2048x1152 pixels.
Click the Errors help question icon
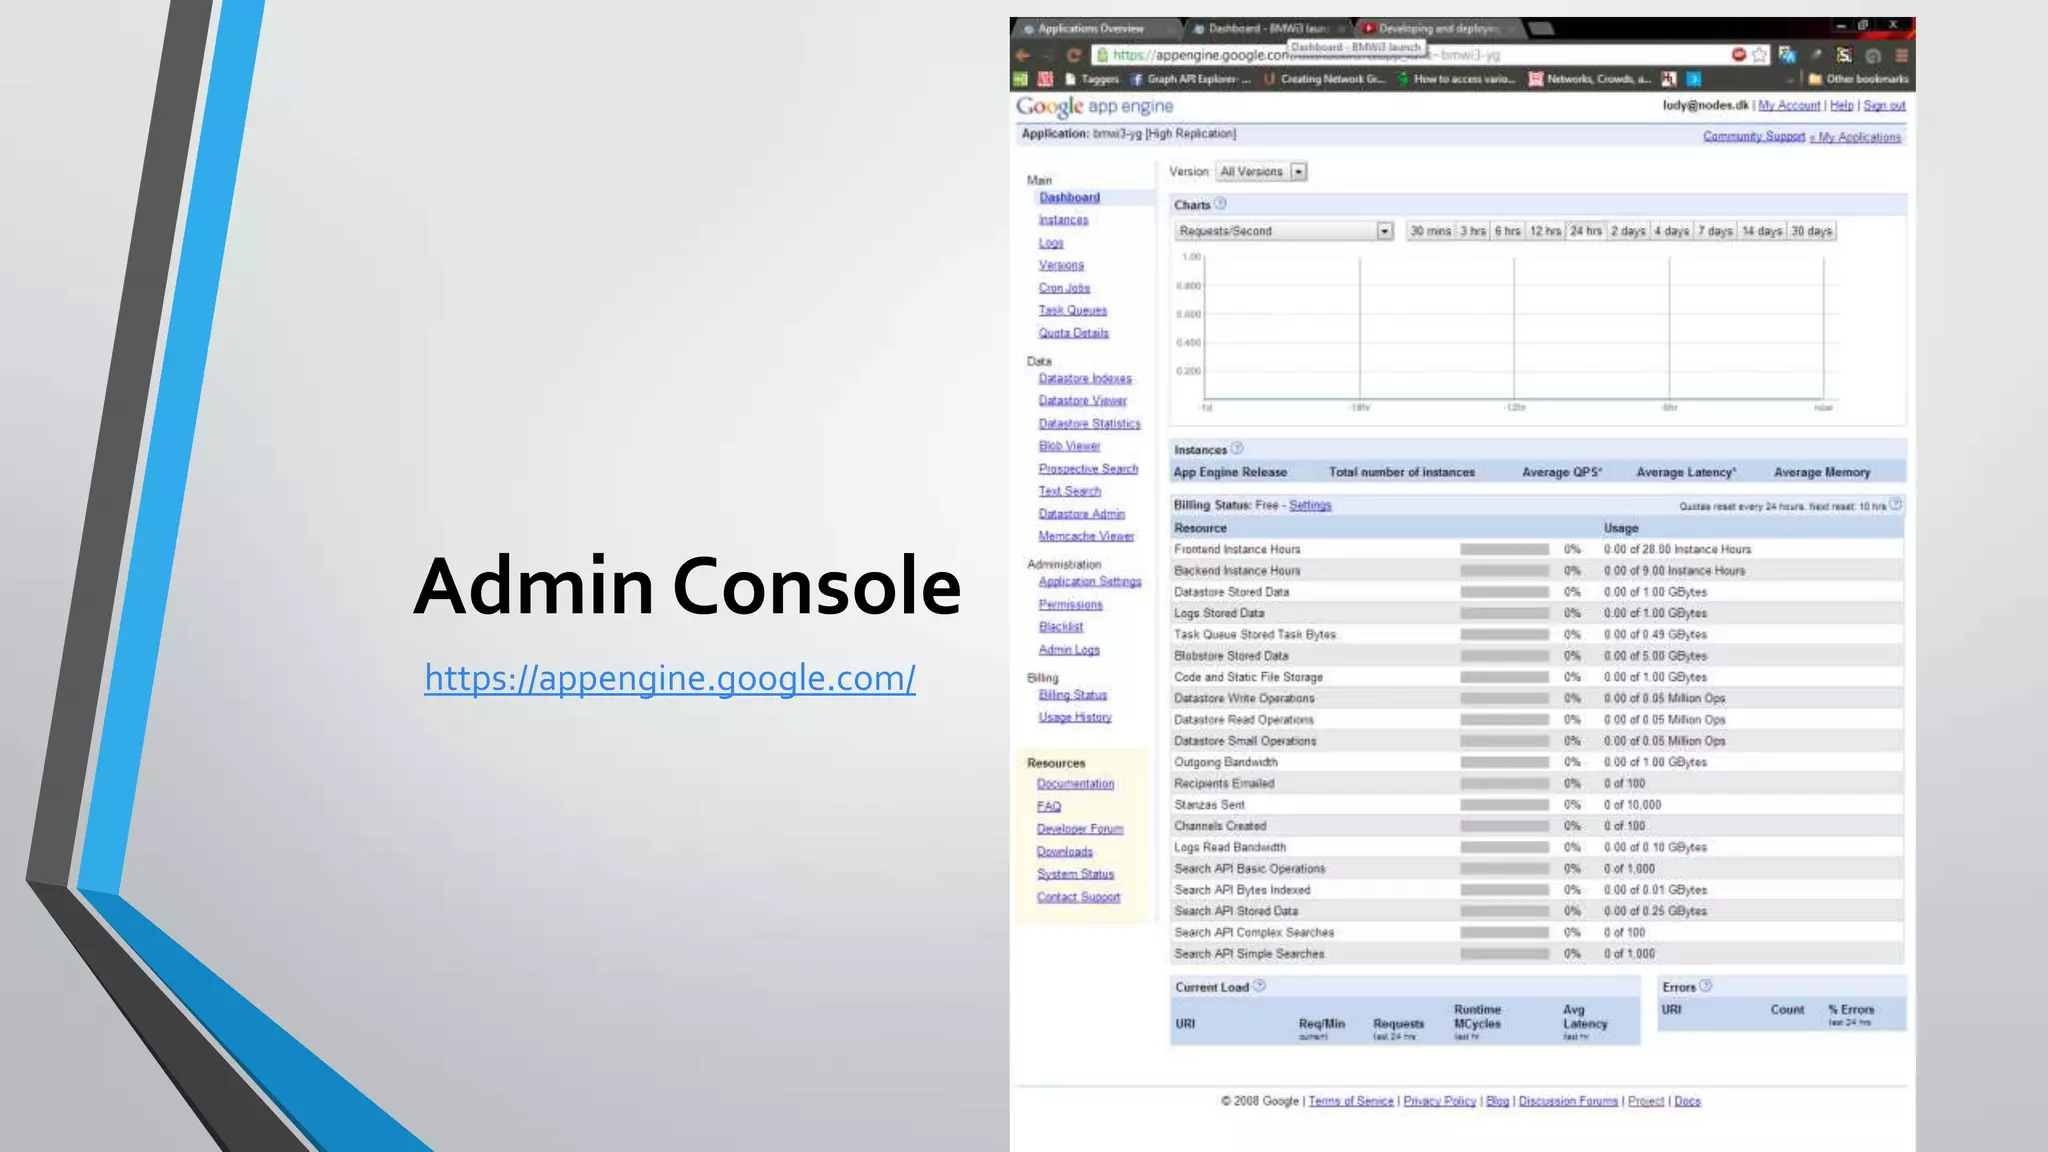[1706, 986]
